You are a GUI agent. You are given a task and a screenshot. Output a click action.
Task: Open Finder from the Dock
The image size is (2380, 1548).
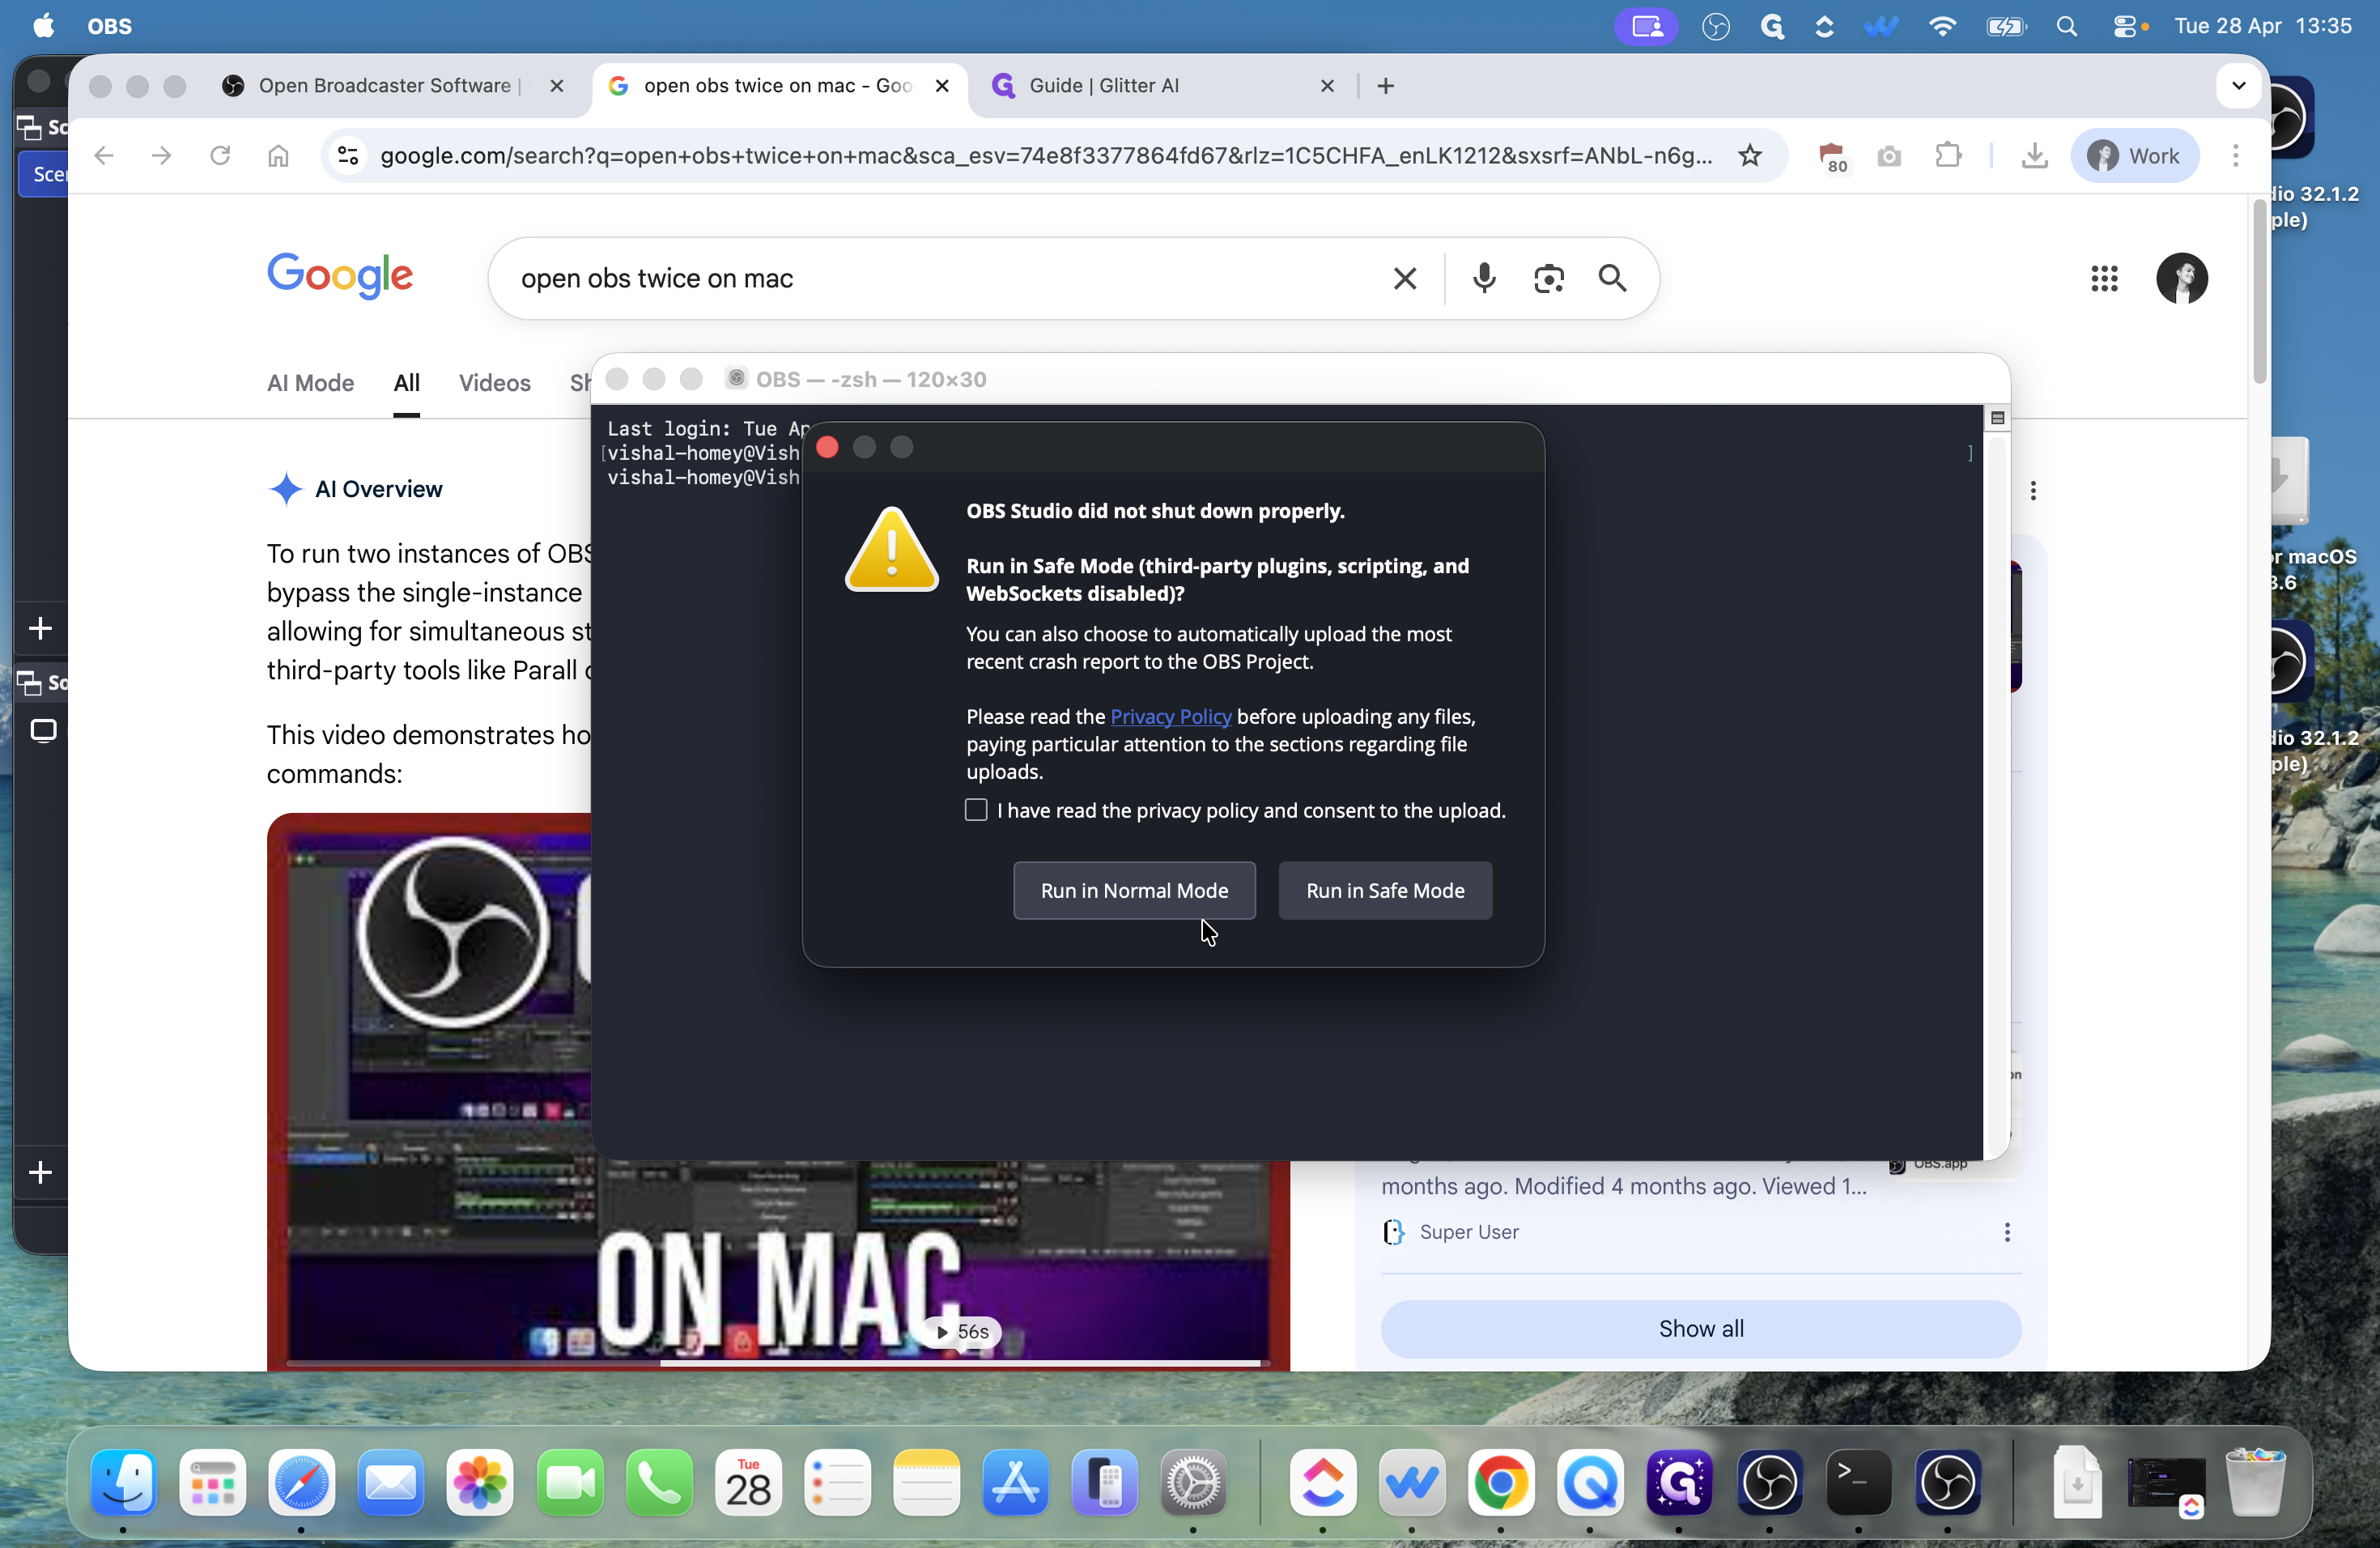point(124,1482)
